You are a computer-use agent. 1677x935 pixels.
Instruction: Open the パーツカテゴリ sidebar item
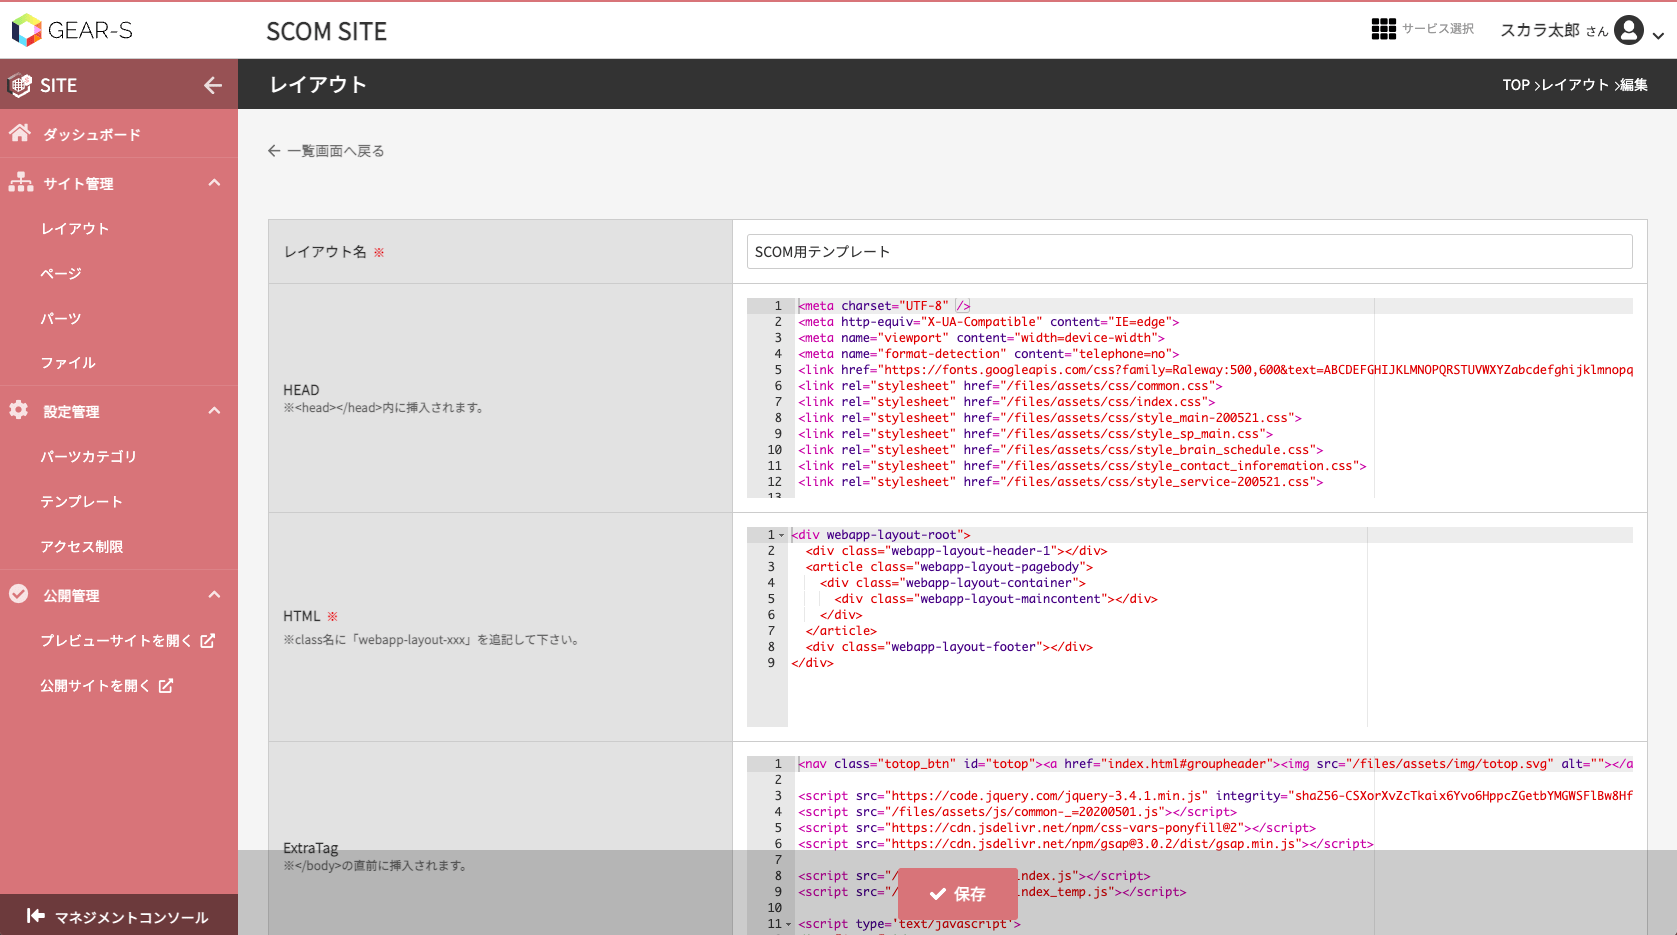pos(88,457)
